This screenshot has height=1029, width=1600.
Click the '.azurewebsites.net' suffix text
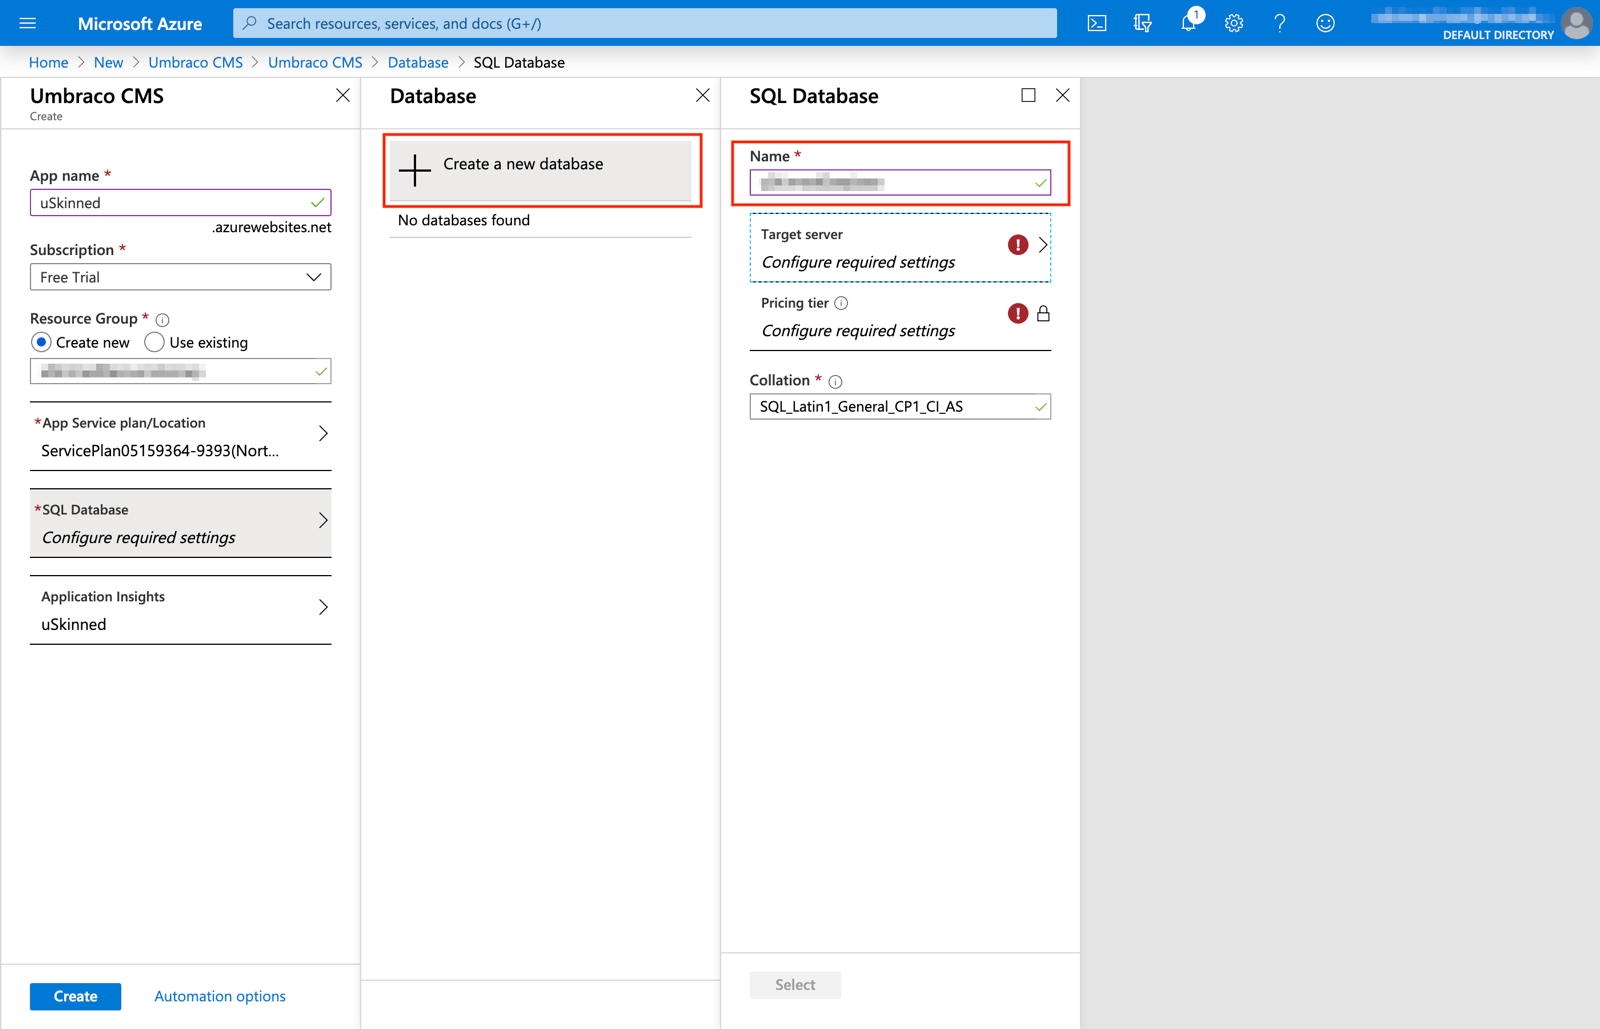271,228
